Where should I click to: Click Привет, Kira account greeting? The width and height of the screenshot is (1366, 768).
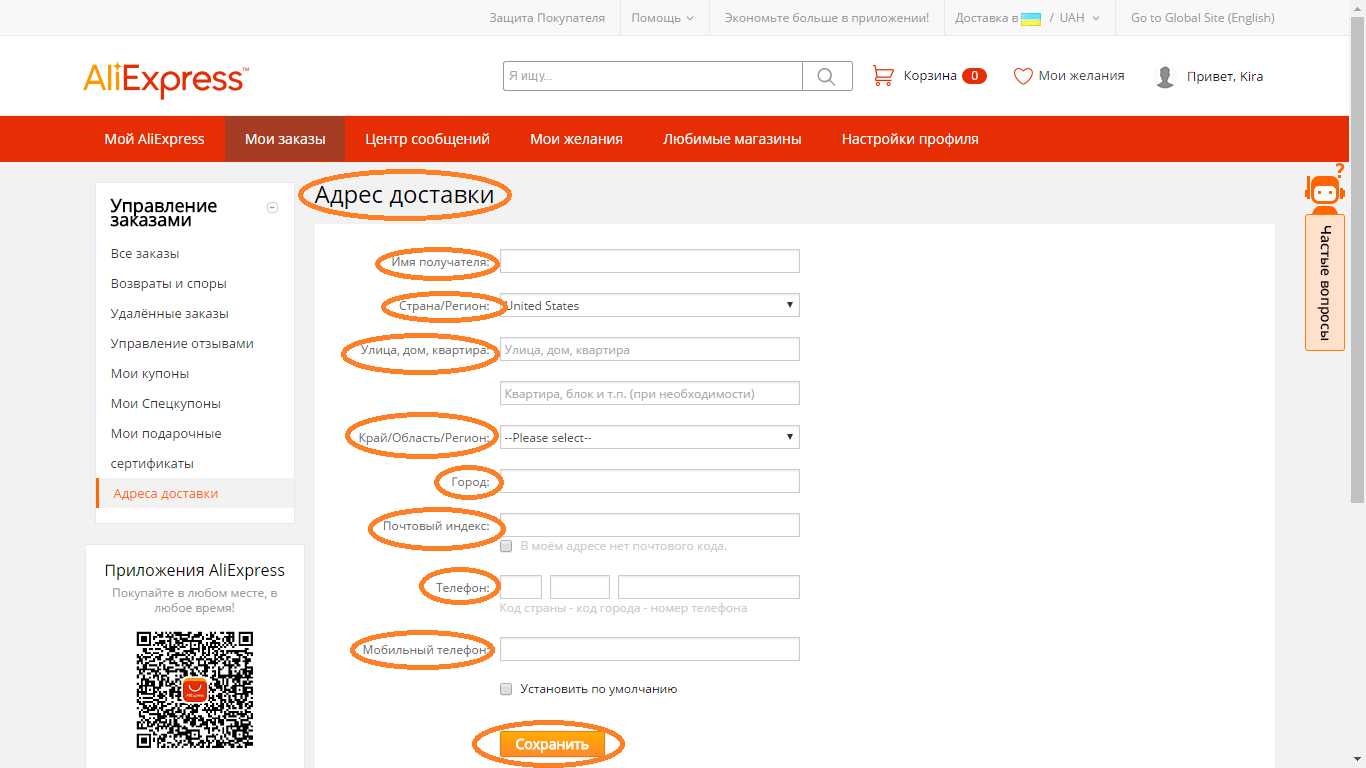click(x=1225, y=77)
